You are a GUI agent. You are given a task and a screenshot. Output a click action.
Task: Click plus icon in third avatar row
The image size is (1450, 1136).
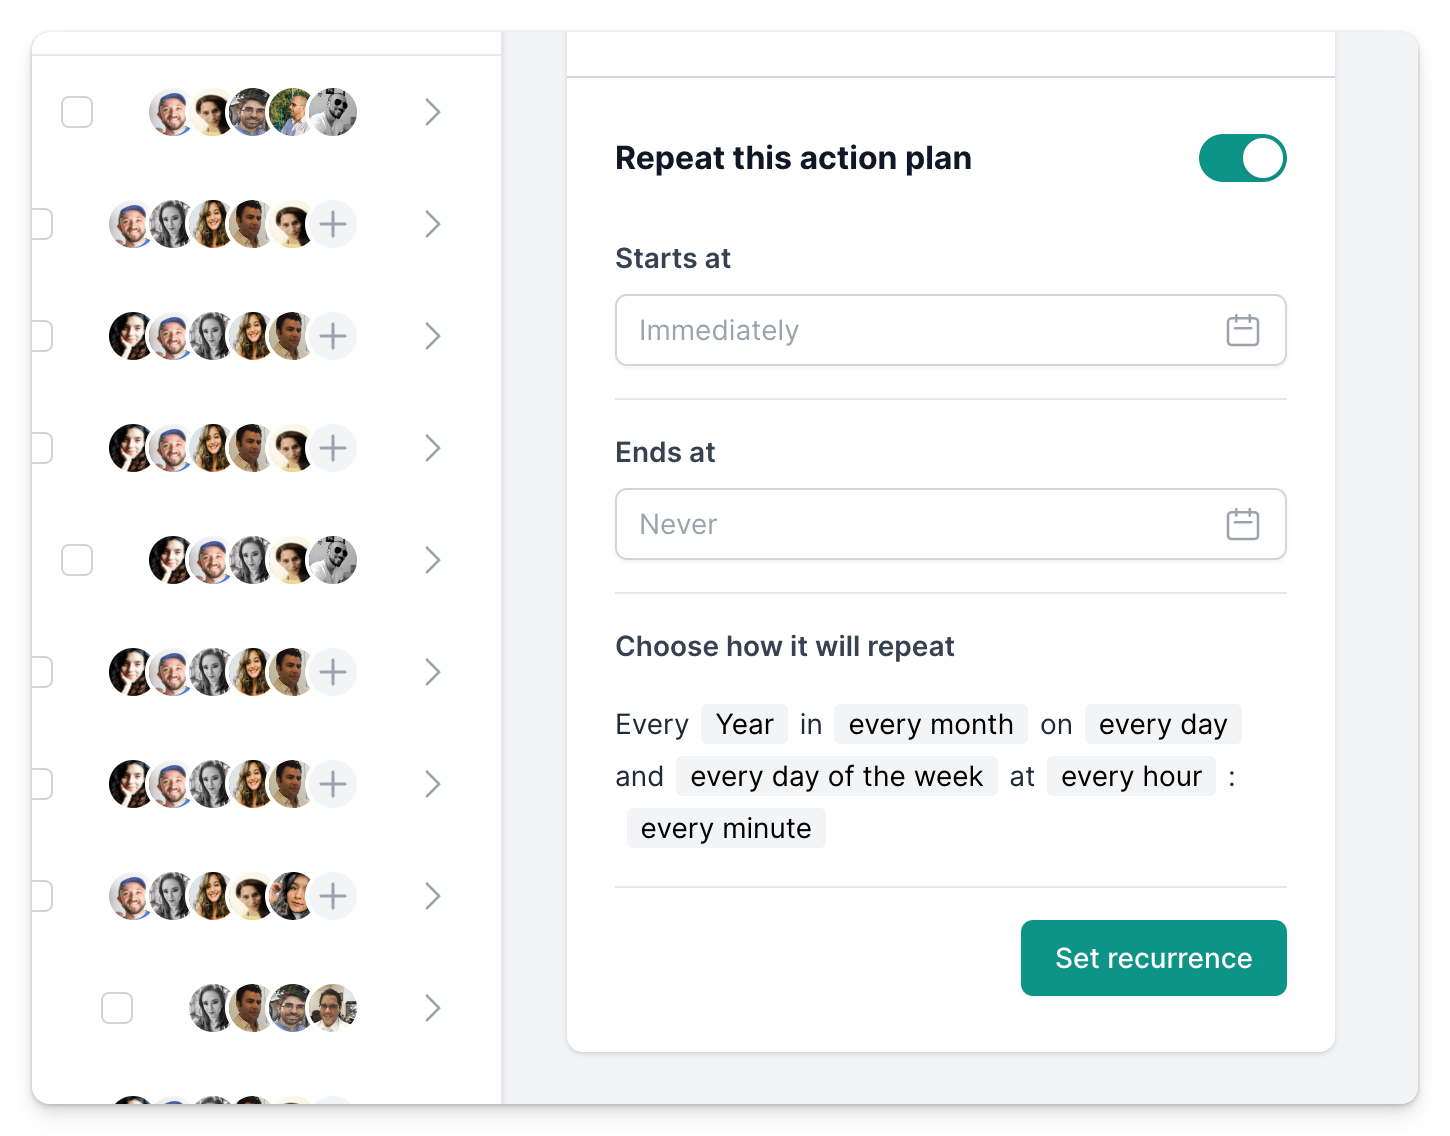(x=333, y=336)
